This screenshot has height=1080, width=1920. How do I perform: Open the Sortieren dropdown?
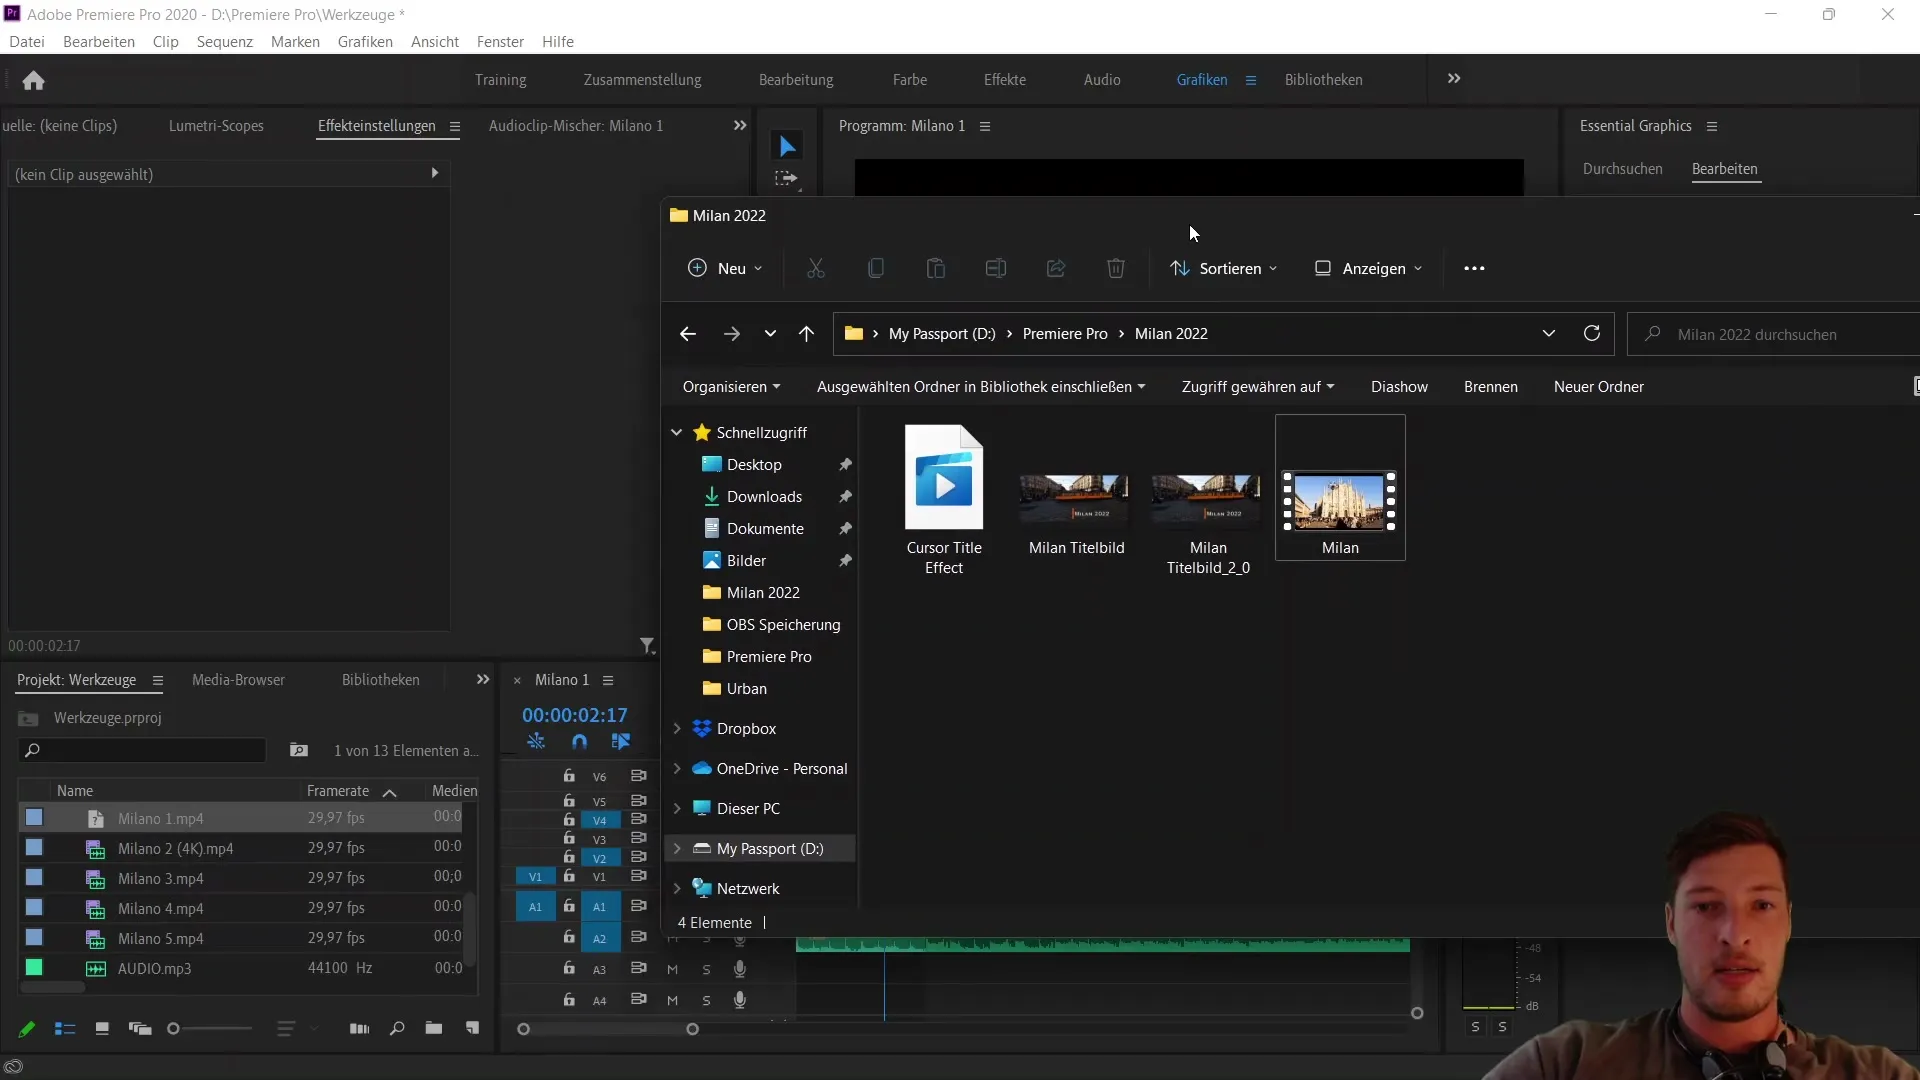coord(1224,268)
